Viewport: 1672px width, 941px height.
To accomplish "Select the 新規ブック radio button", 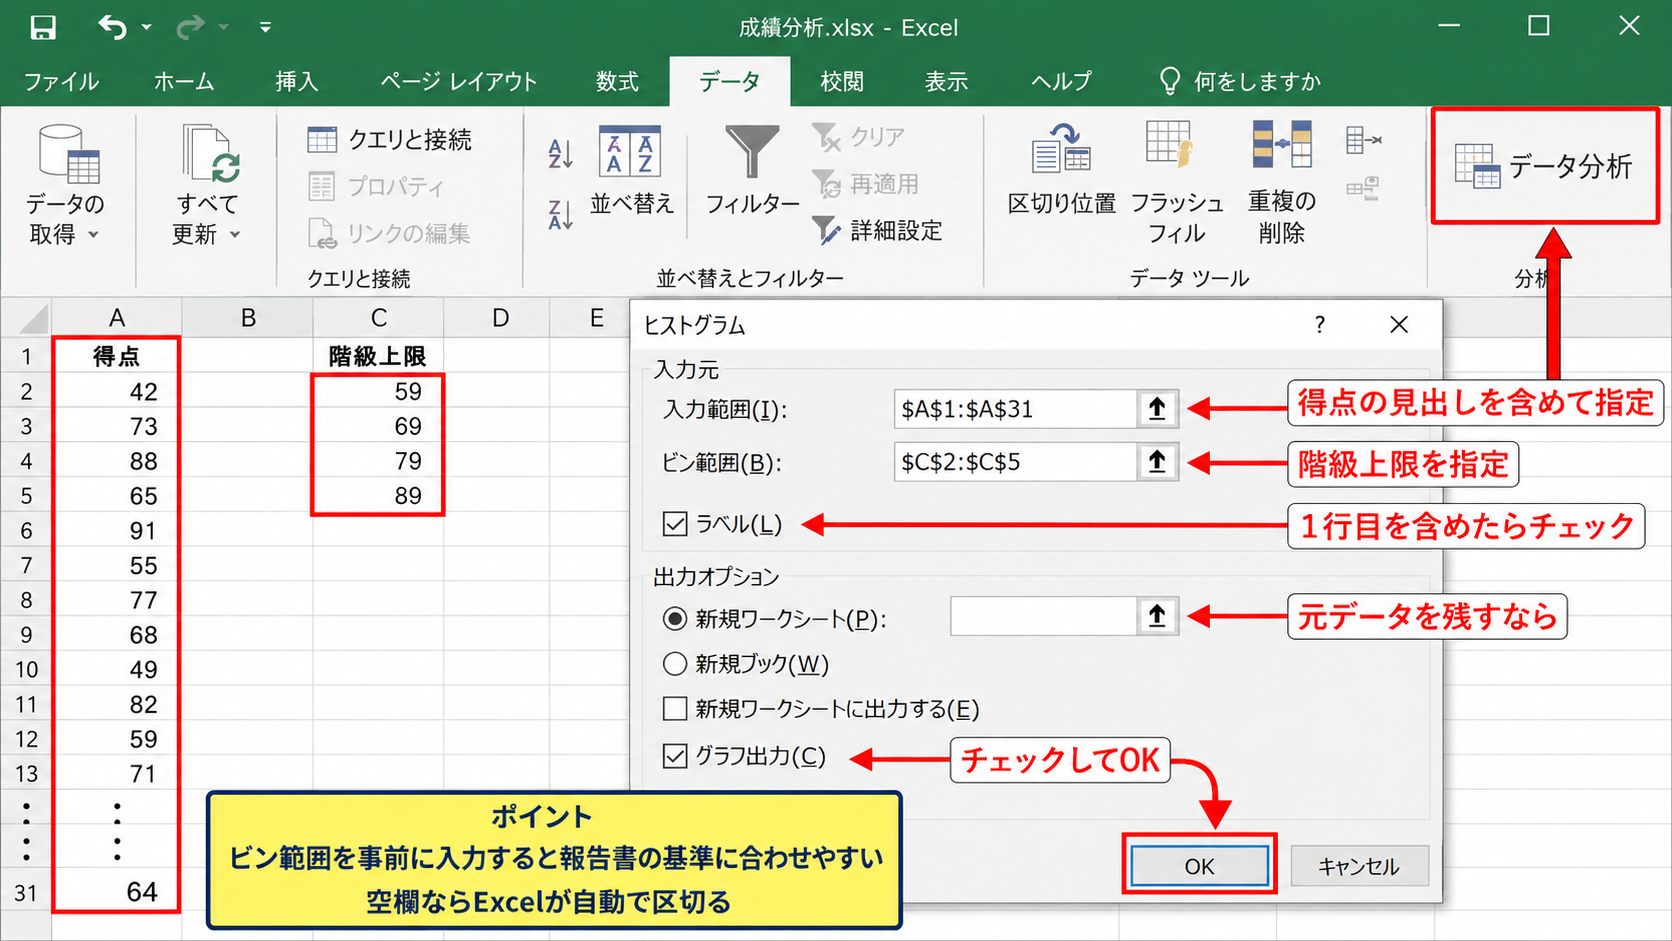I will [675, 663].
